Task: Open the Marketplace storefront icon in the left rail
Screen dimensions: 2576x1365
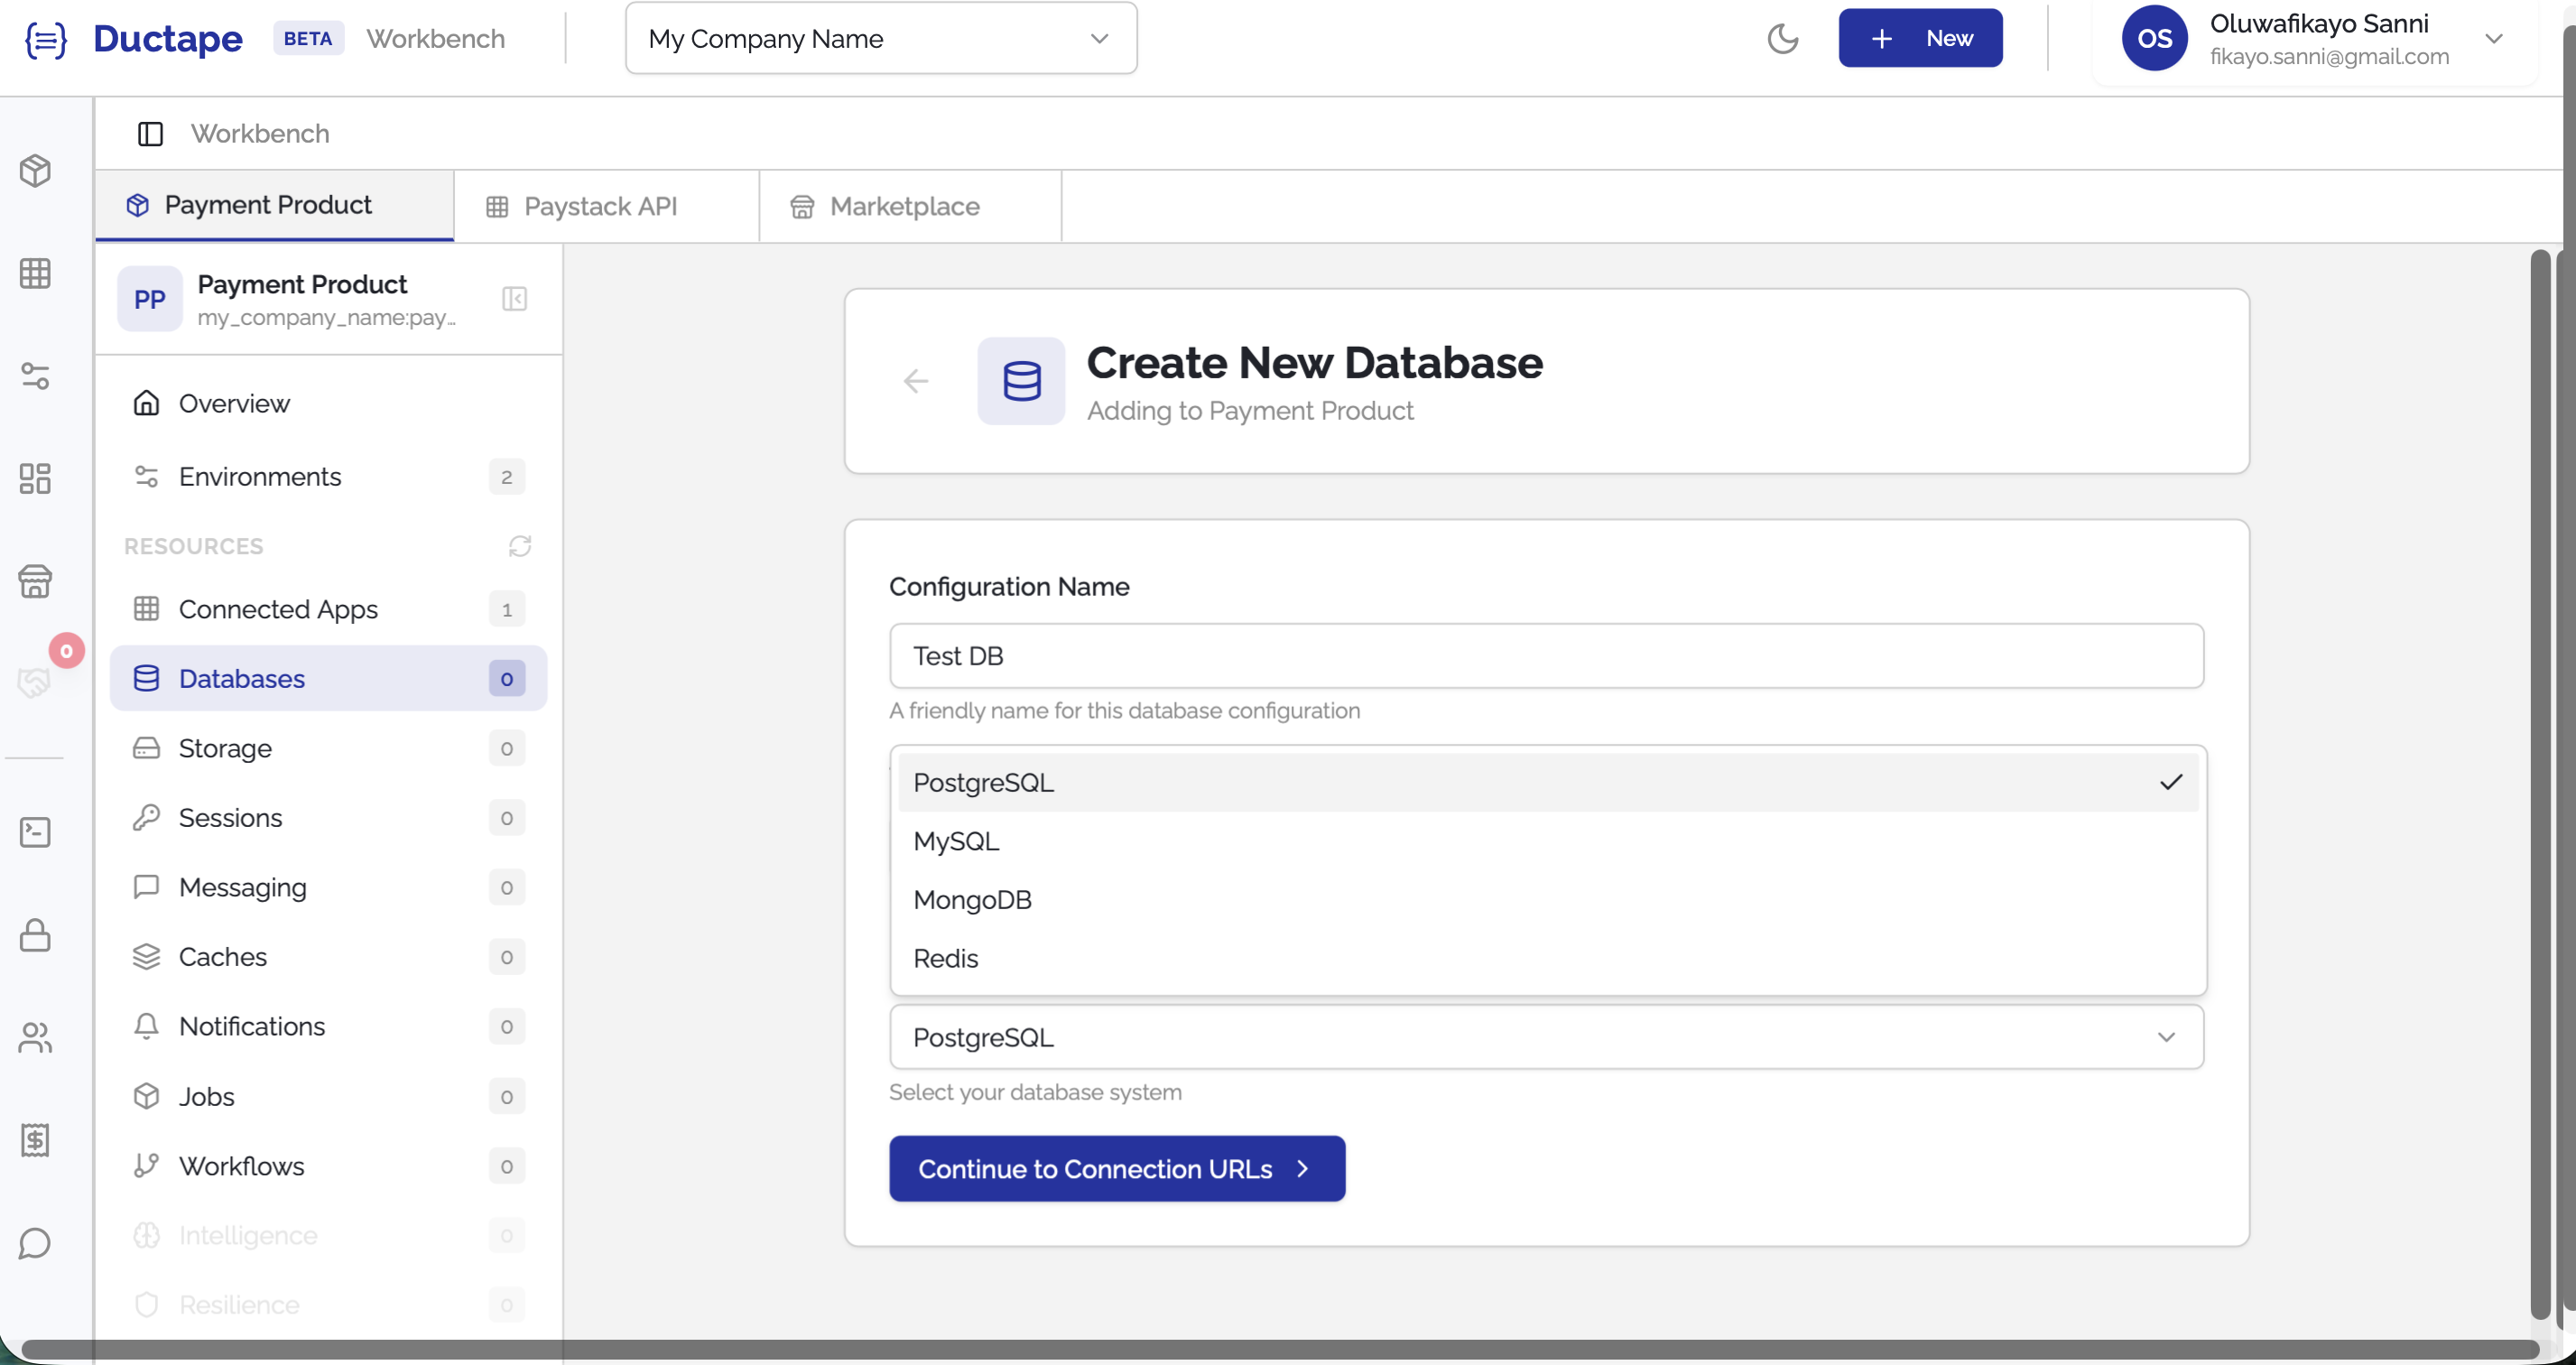Action: [x=35, y=582]
